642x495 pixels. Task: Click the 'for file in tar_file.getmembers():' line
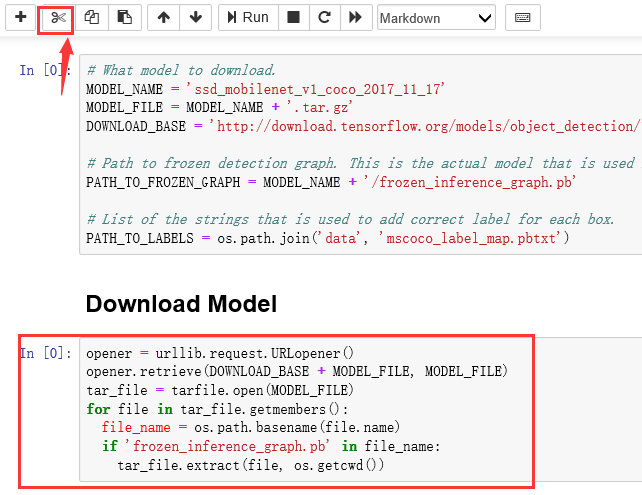pos(217,409)
